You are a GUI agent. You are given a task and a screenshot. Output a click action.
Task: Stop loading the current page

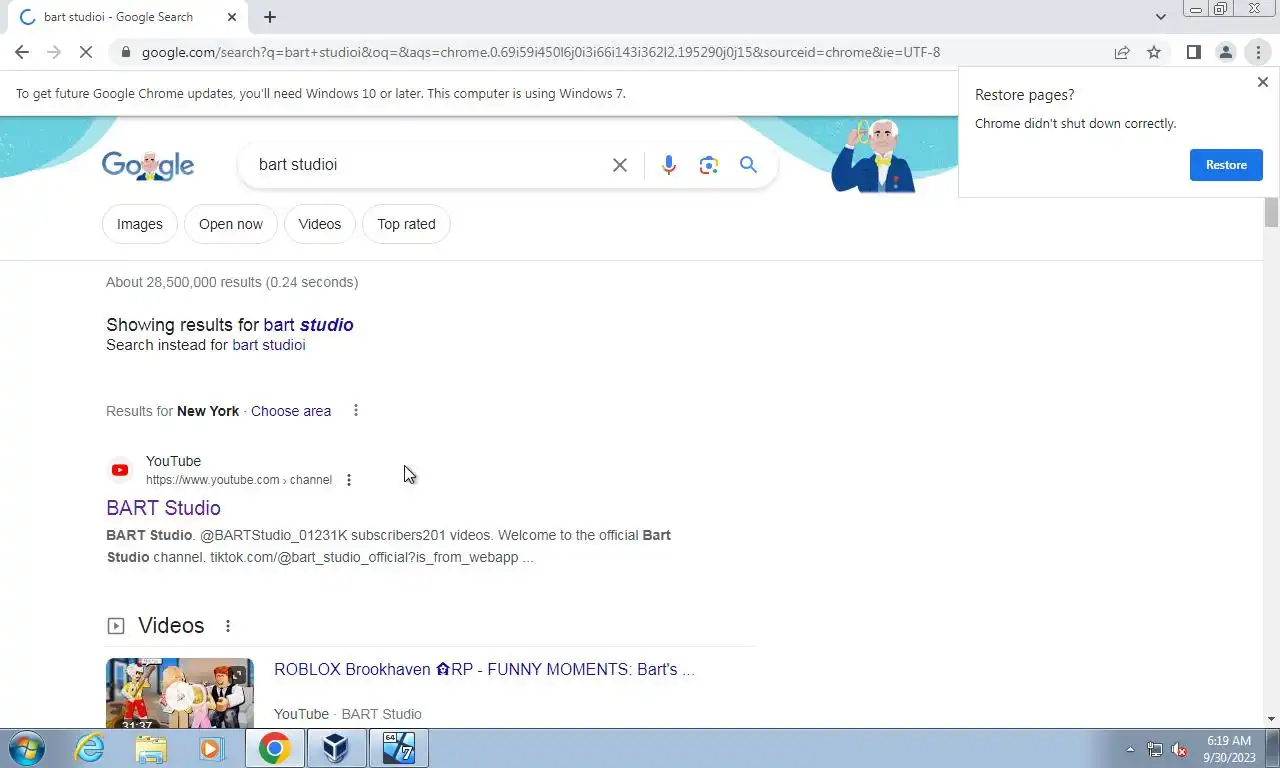pos(86,52)
